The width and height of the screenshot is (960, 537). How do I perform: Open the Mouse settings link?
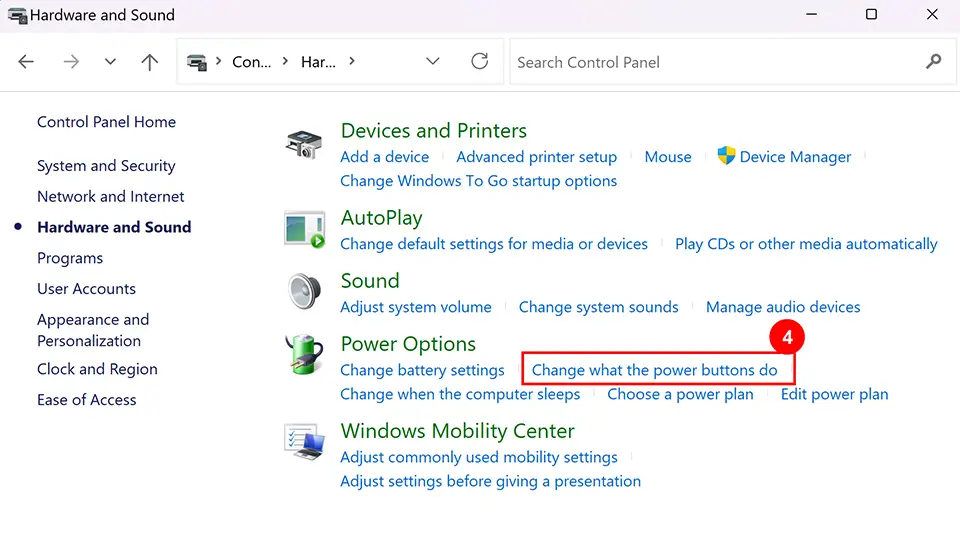point(668,157)
